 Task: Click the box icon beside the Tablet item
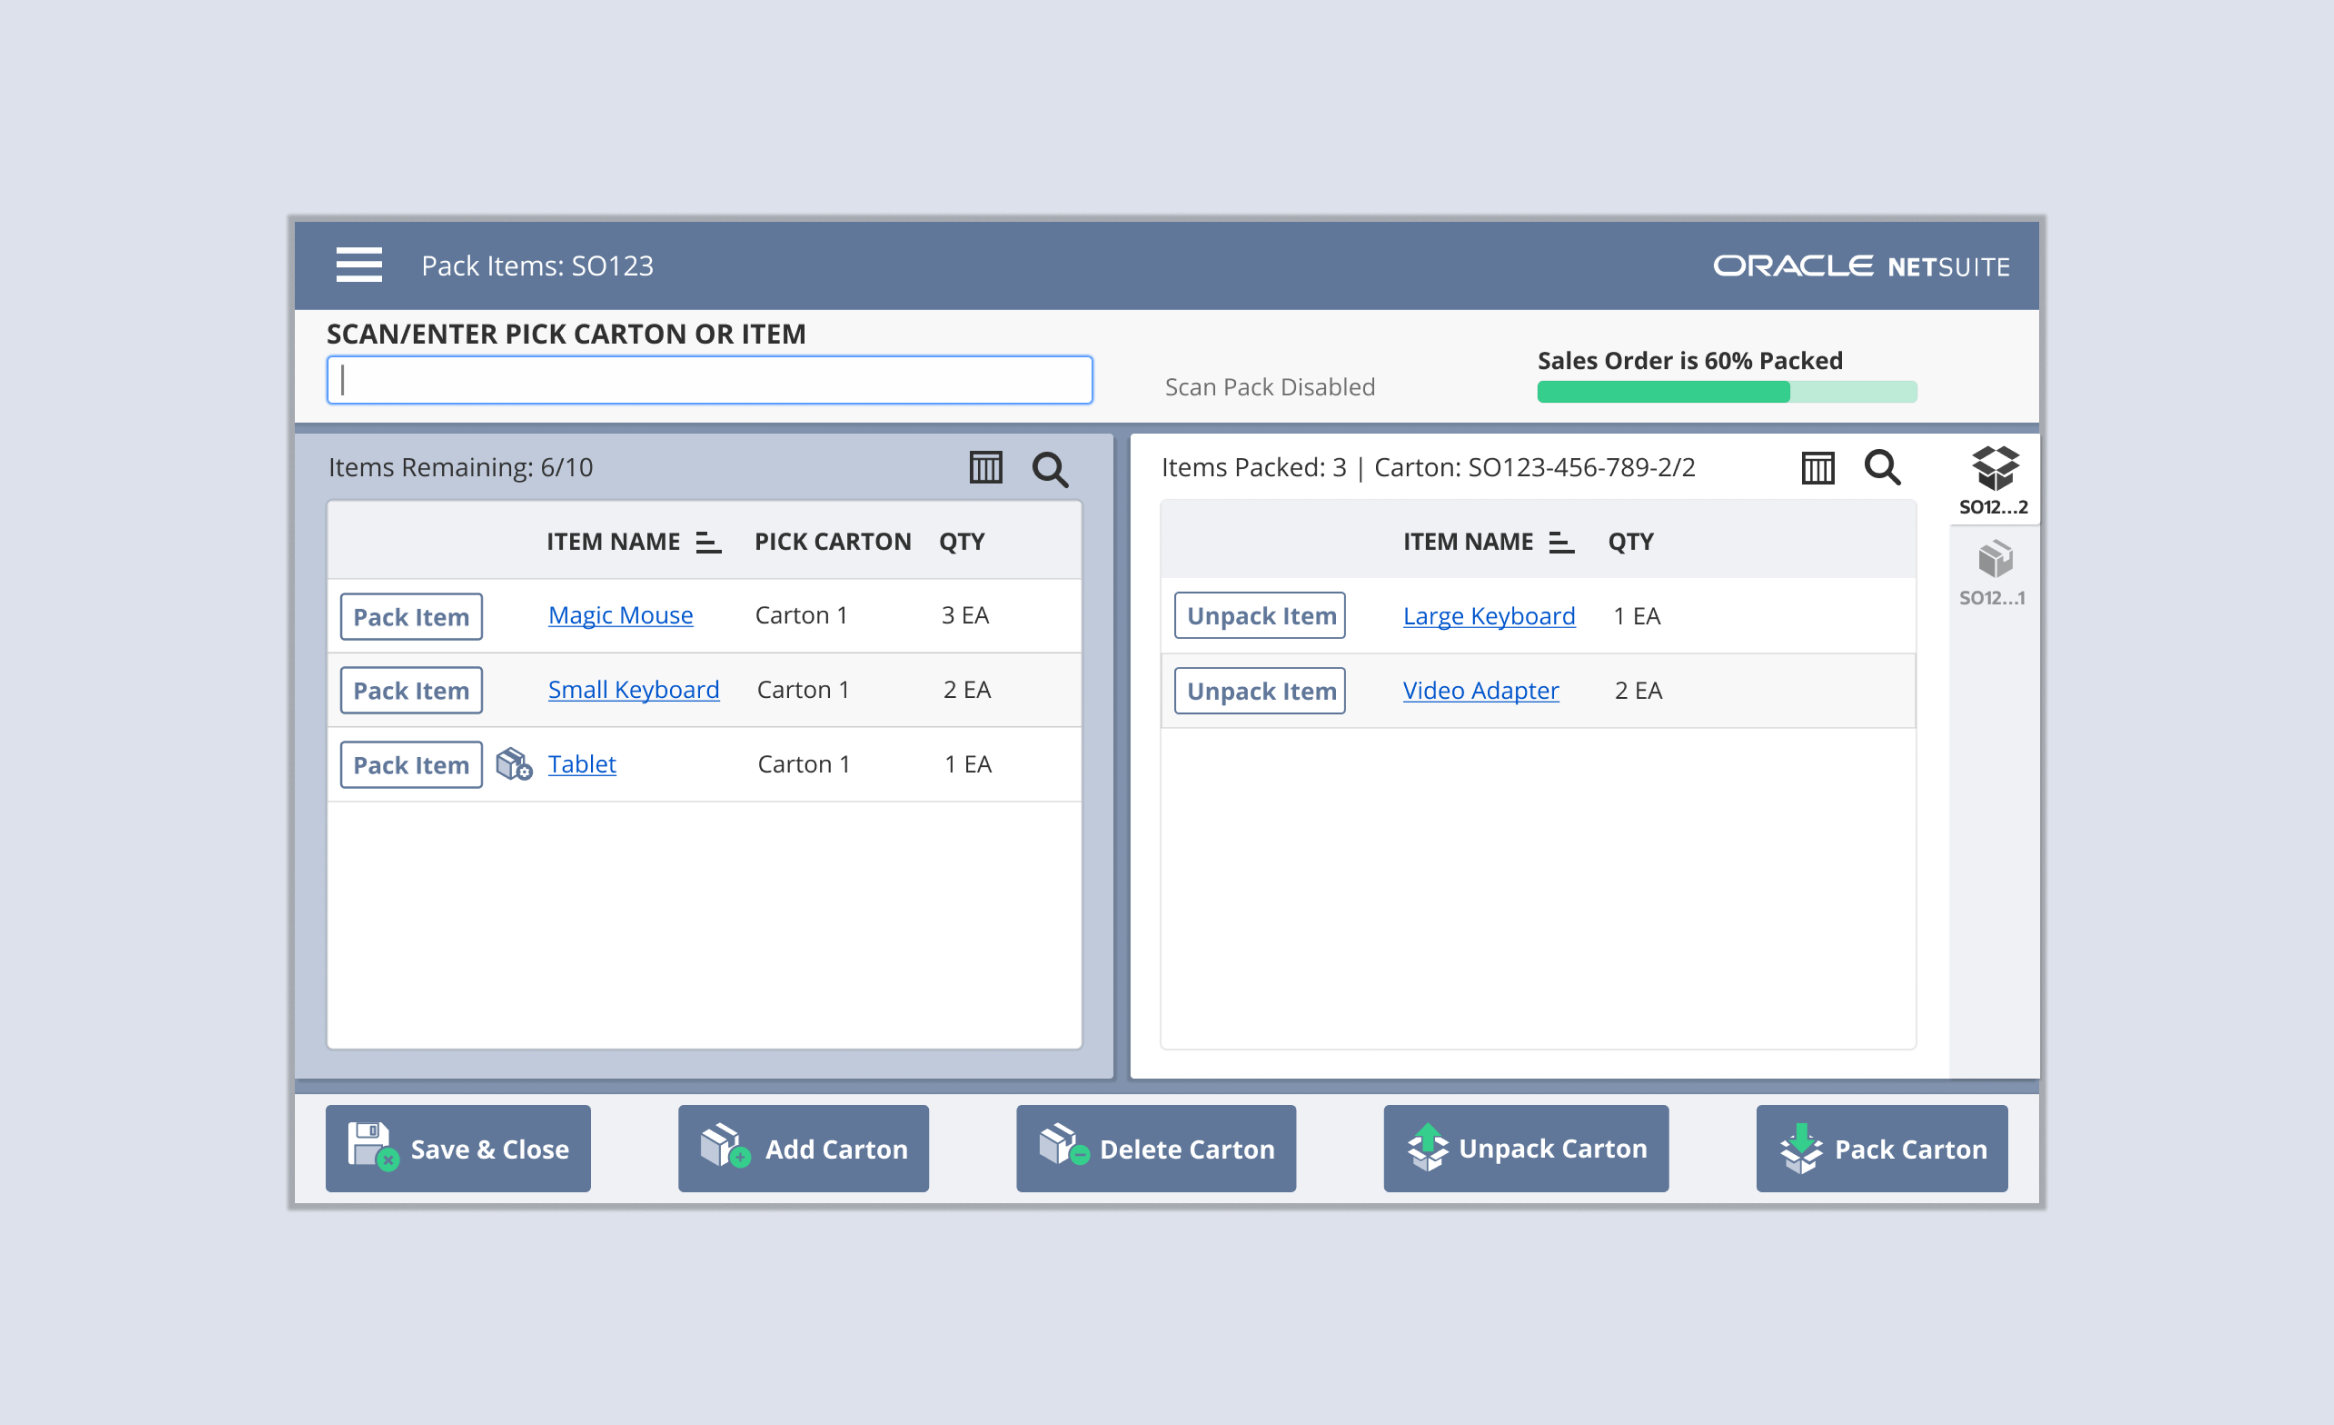coord(514,763)
